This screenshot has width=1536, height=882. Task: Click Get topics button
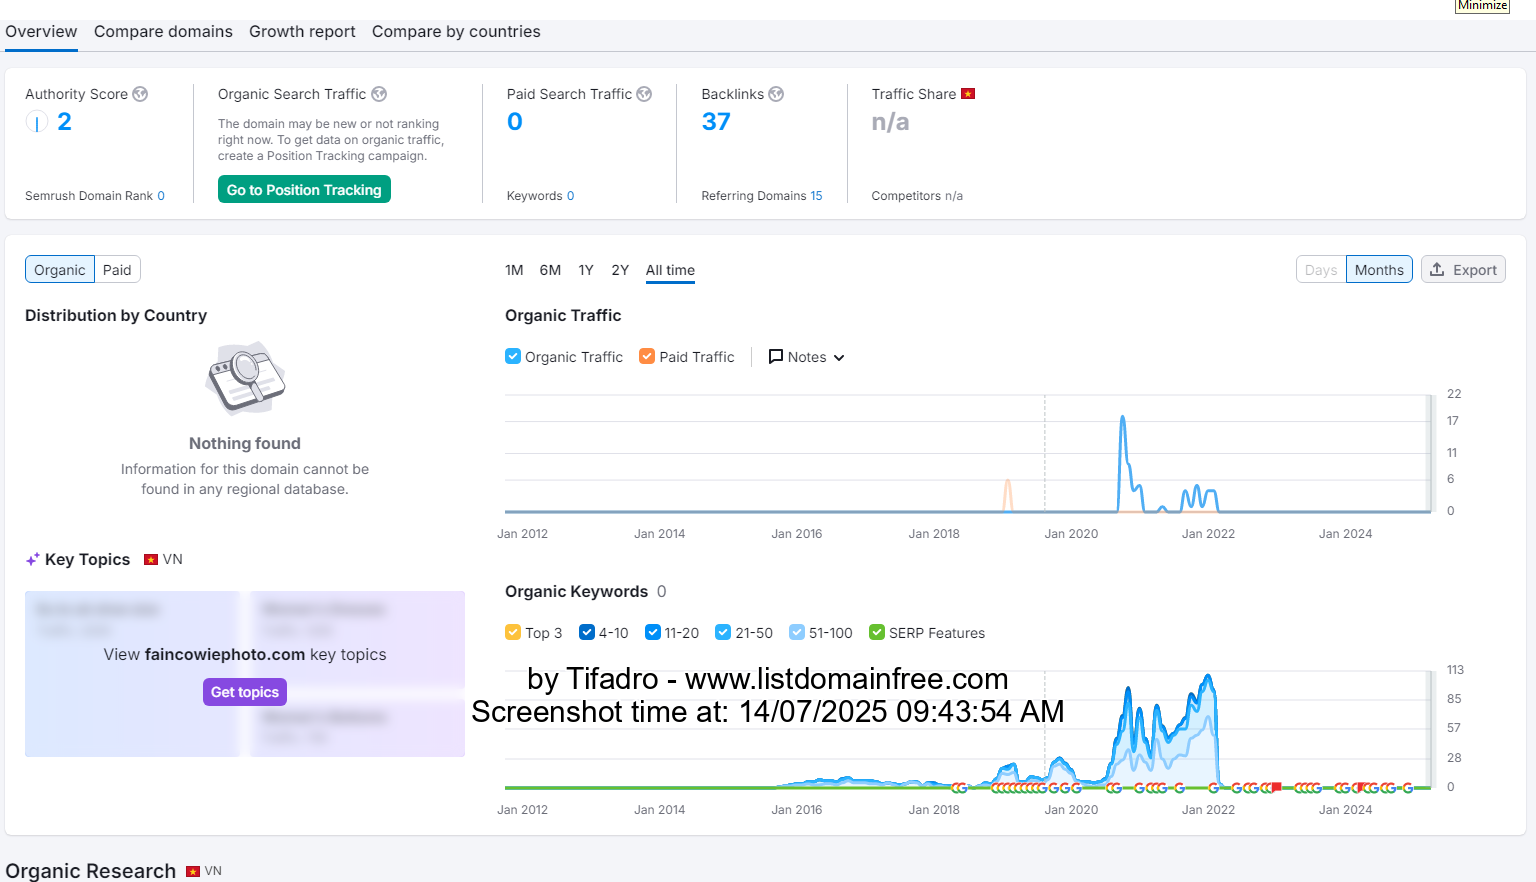[245, 692]
